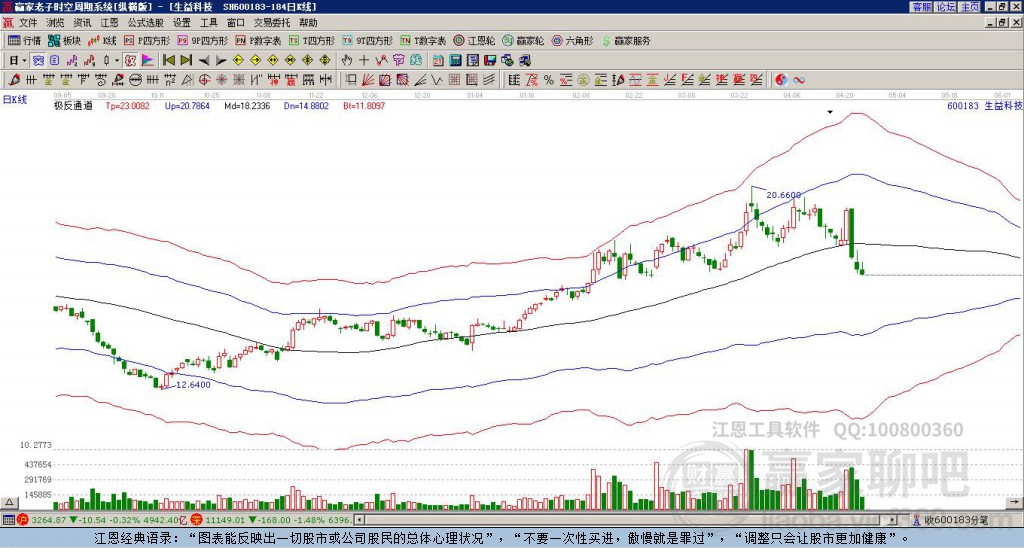This screenshot has width=1024, height=548.
Task: Open the 行情 market quotes view
Action: tap(24, 40)
